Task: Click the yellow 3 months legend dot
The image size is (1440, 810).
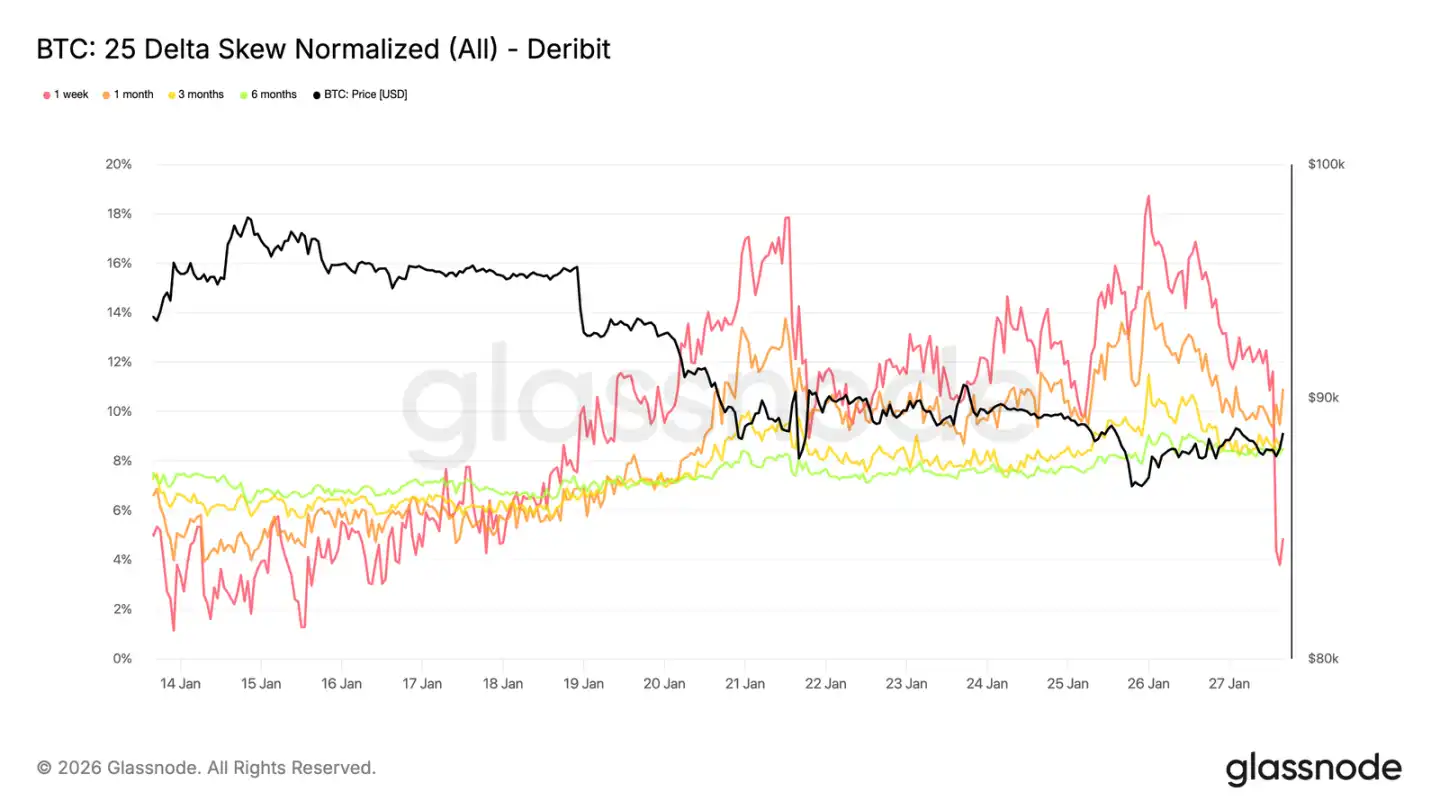Action: 171,95
